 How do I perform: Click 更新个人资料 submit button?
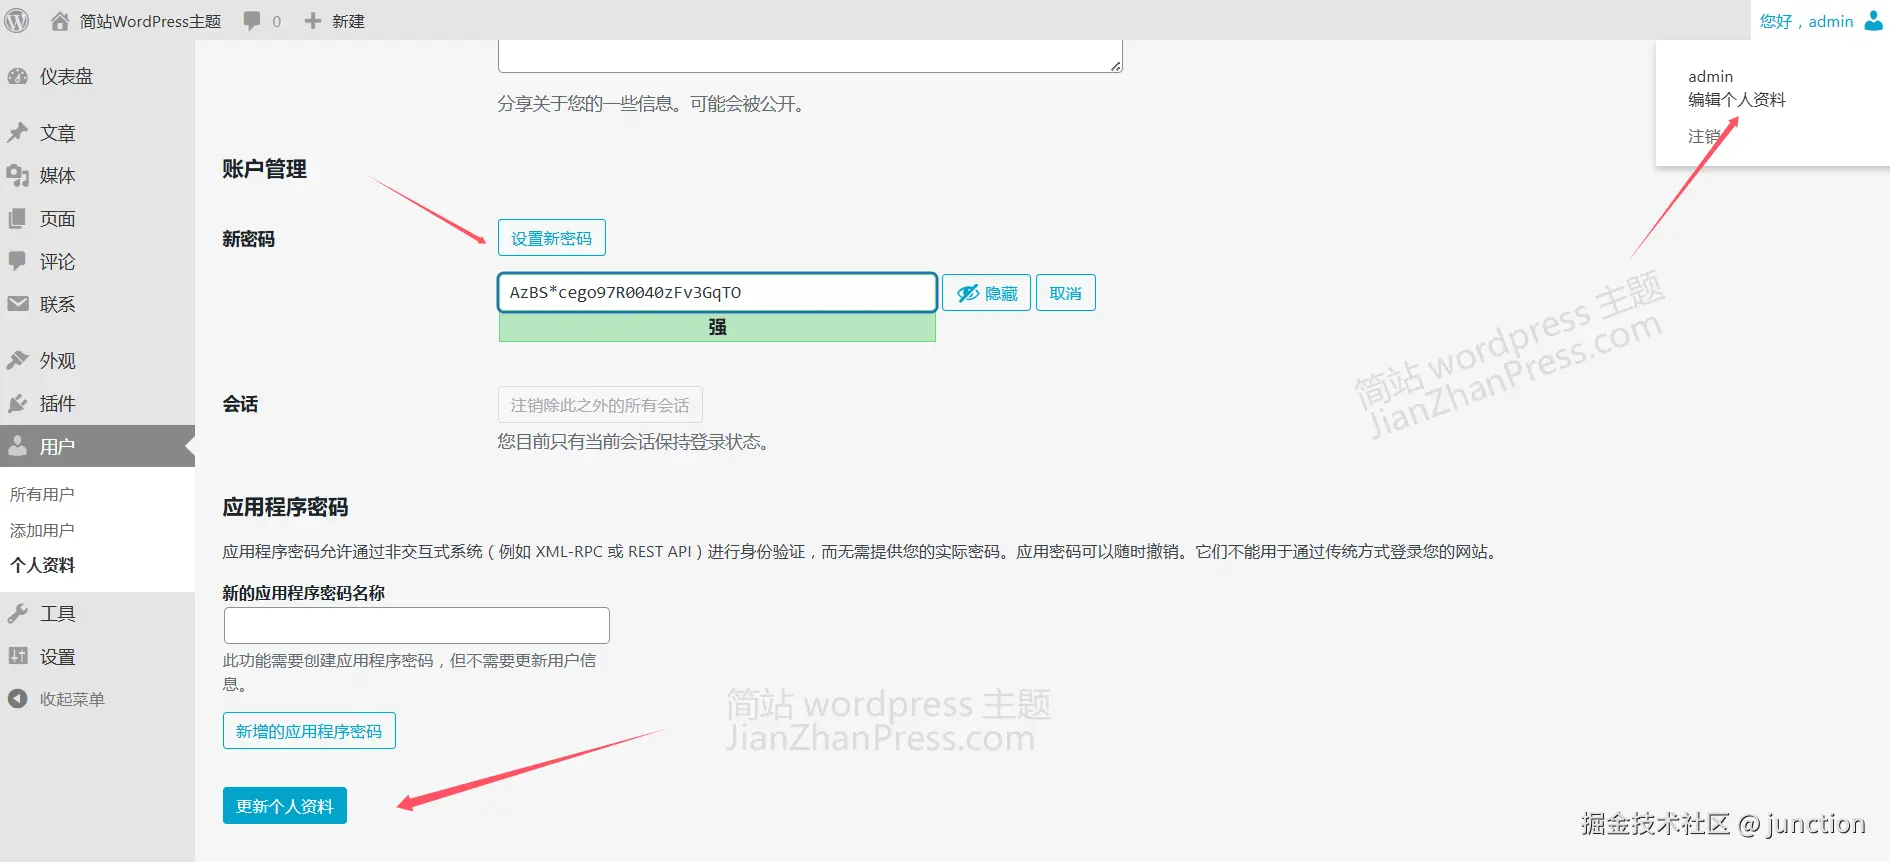point(285,806)
